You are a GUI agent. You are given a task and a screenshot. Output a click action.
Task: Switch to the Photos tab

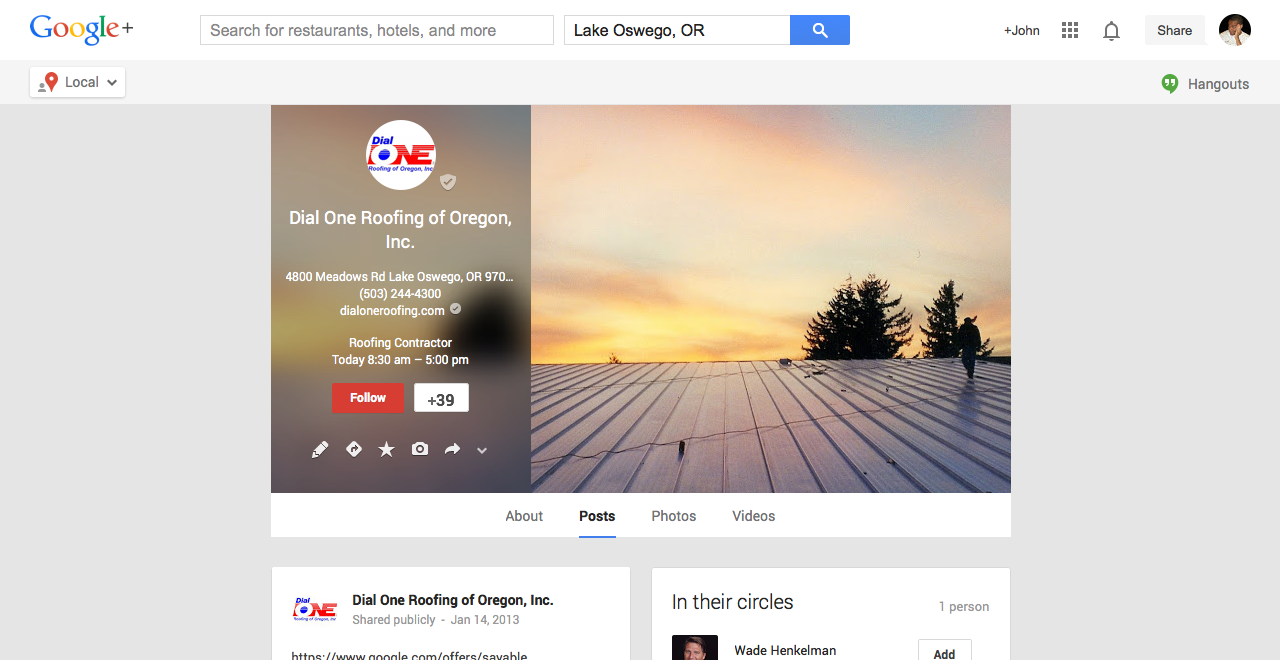coord(674,516)
